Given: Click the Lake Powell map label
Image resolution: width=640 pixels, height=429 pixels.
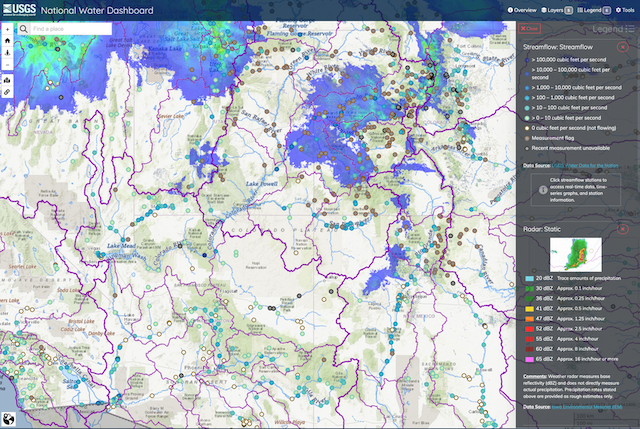Looking at the screenshot, I should (262, 184).
